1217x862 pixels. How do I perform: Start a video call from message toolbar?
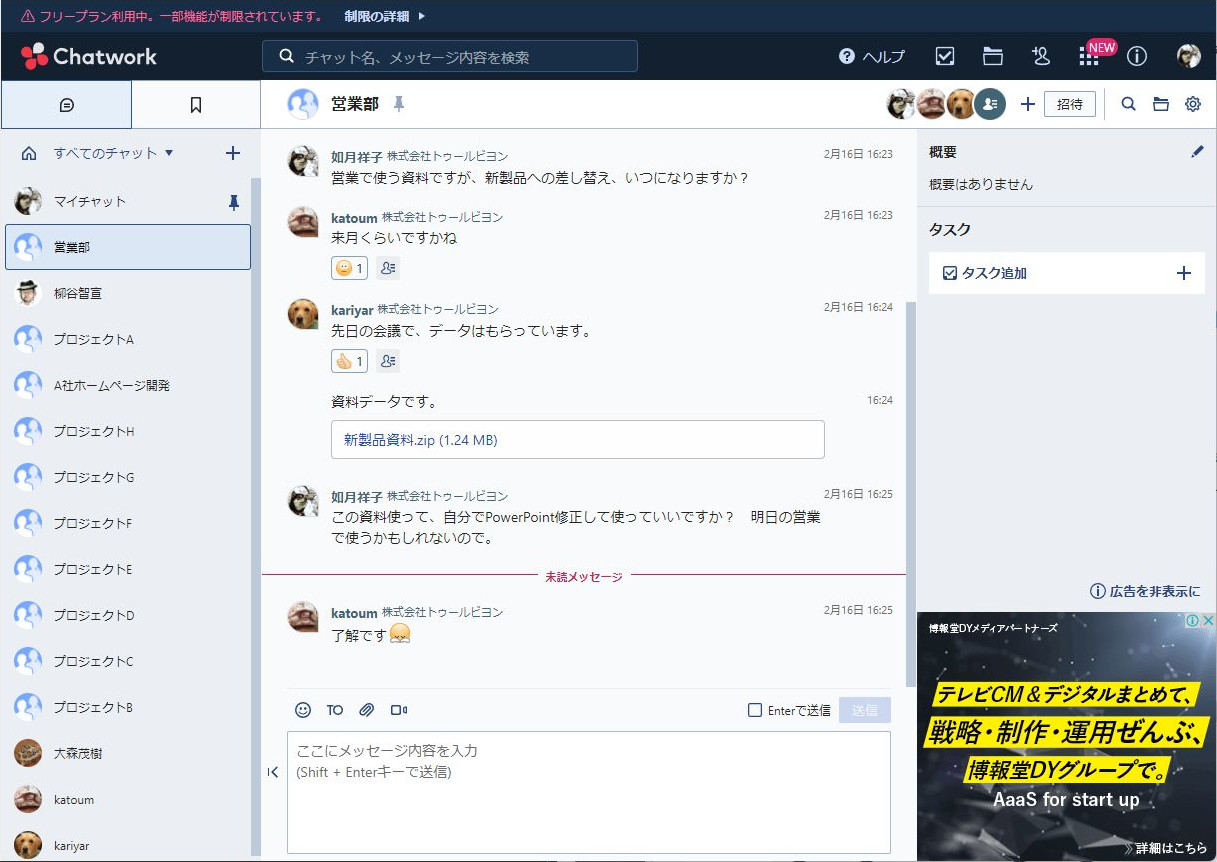399,710
